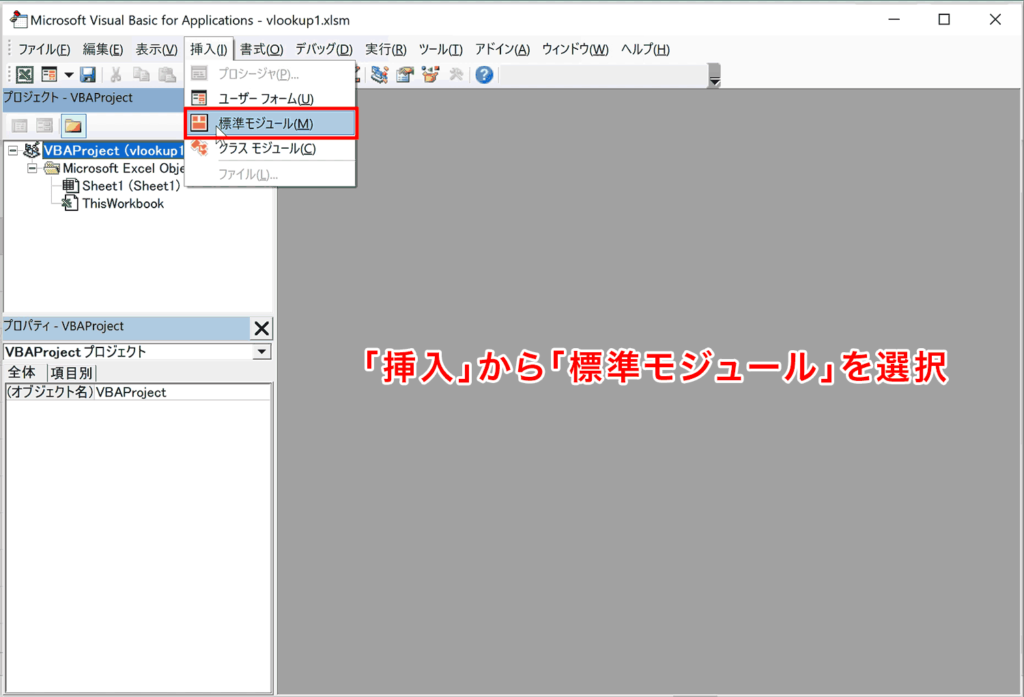The height and width of the screenshot is (697, 1024).
Task: Click the toolbar options overflow arrow
Action: 714,76
